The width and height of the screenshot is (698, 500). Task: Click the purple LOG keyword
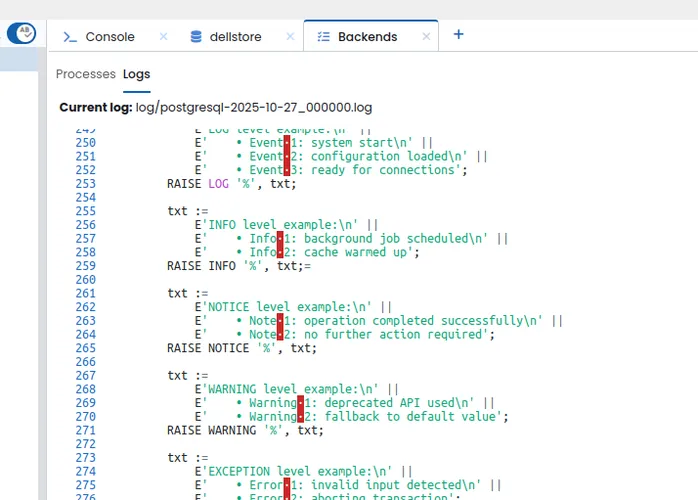click(x=218, y=184)
